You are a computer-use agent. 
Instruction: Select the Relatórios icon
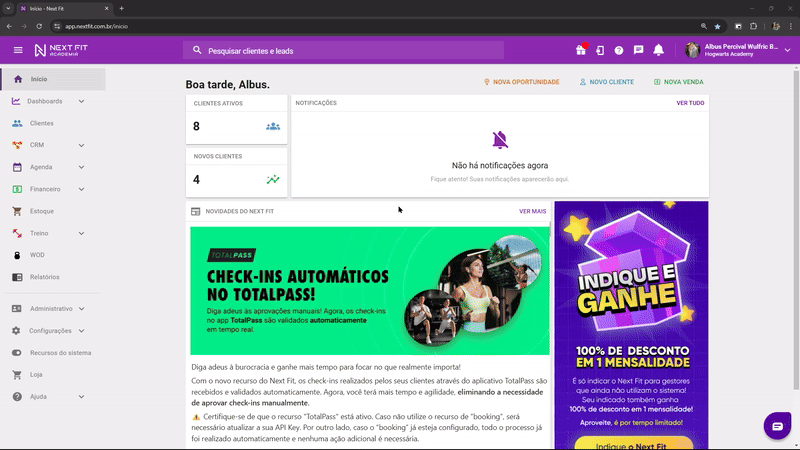[x=17, y=277]
